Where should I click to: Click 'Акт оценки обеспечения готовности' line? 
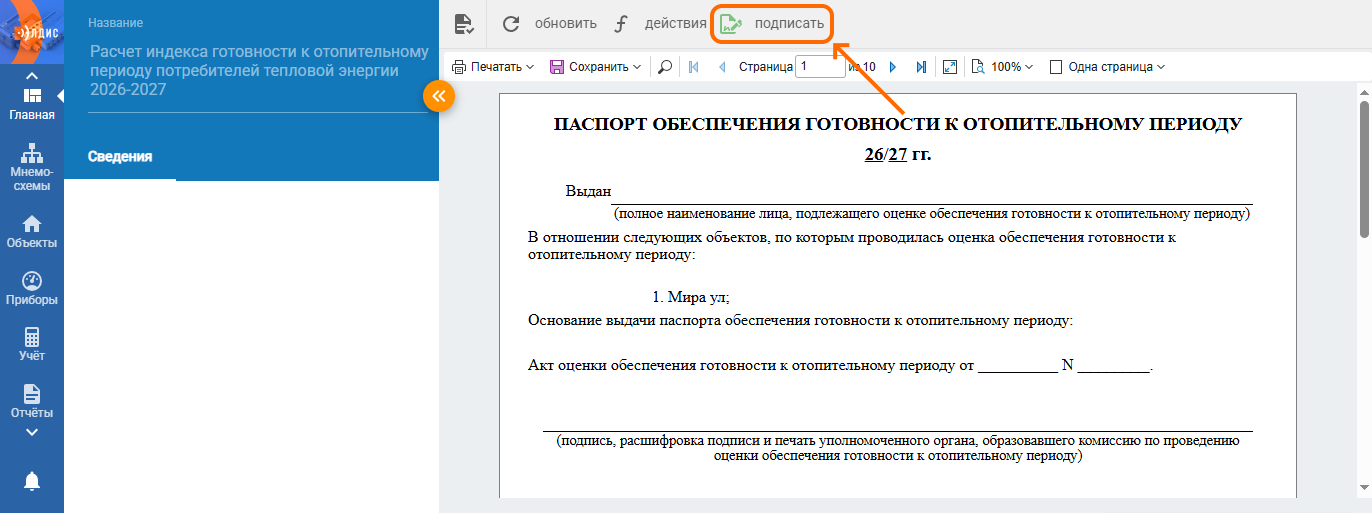pyautogui.click(x=840, y=365)
